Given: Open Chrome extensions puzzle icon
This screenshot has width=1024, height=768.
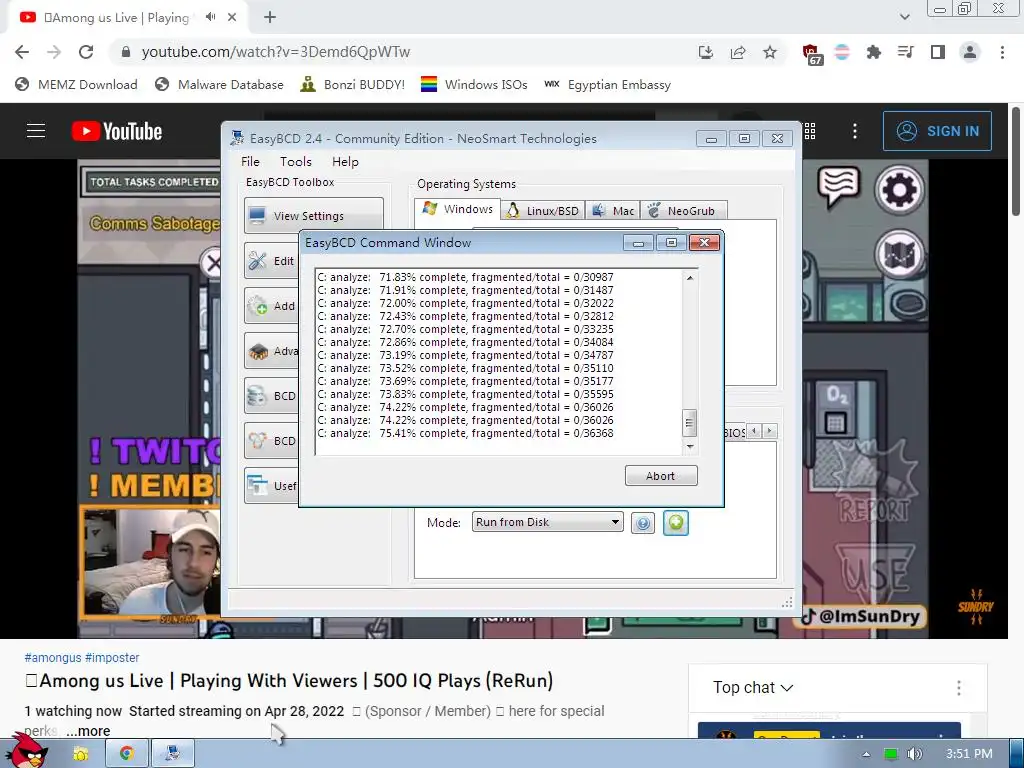Looking at the screenshot, I should pos(874,52).
